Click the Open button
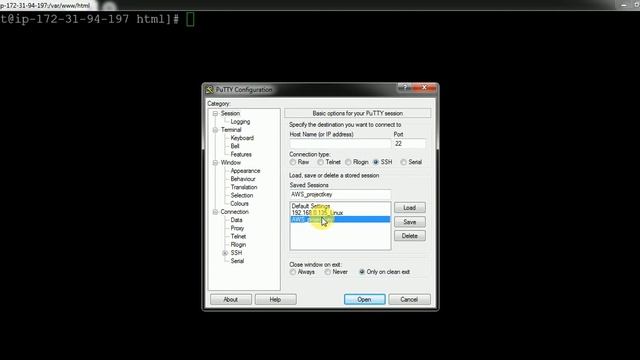 point(364,300)
